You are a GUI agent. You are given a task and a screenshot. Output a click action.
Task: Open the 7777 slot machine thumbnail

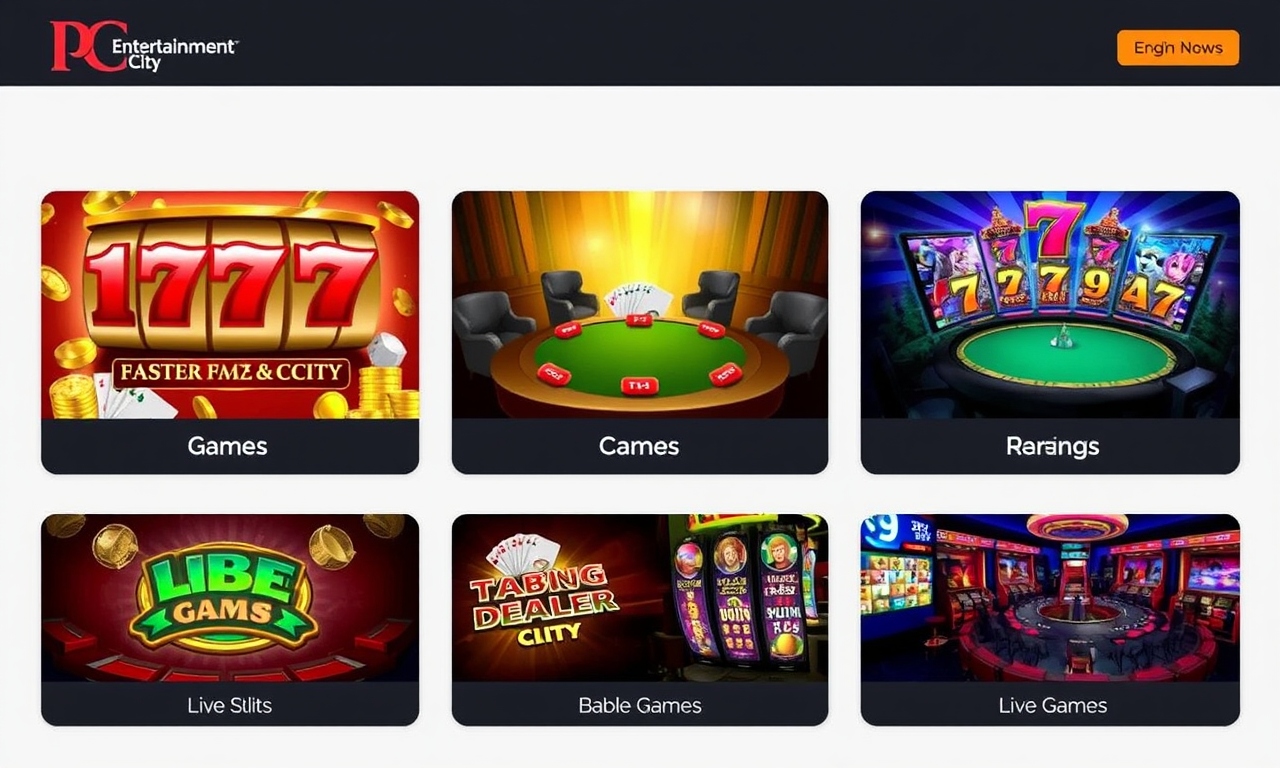(x=230, y=305)
